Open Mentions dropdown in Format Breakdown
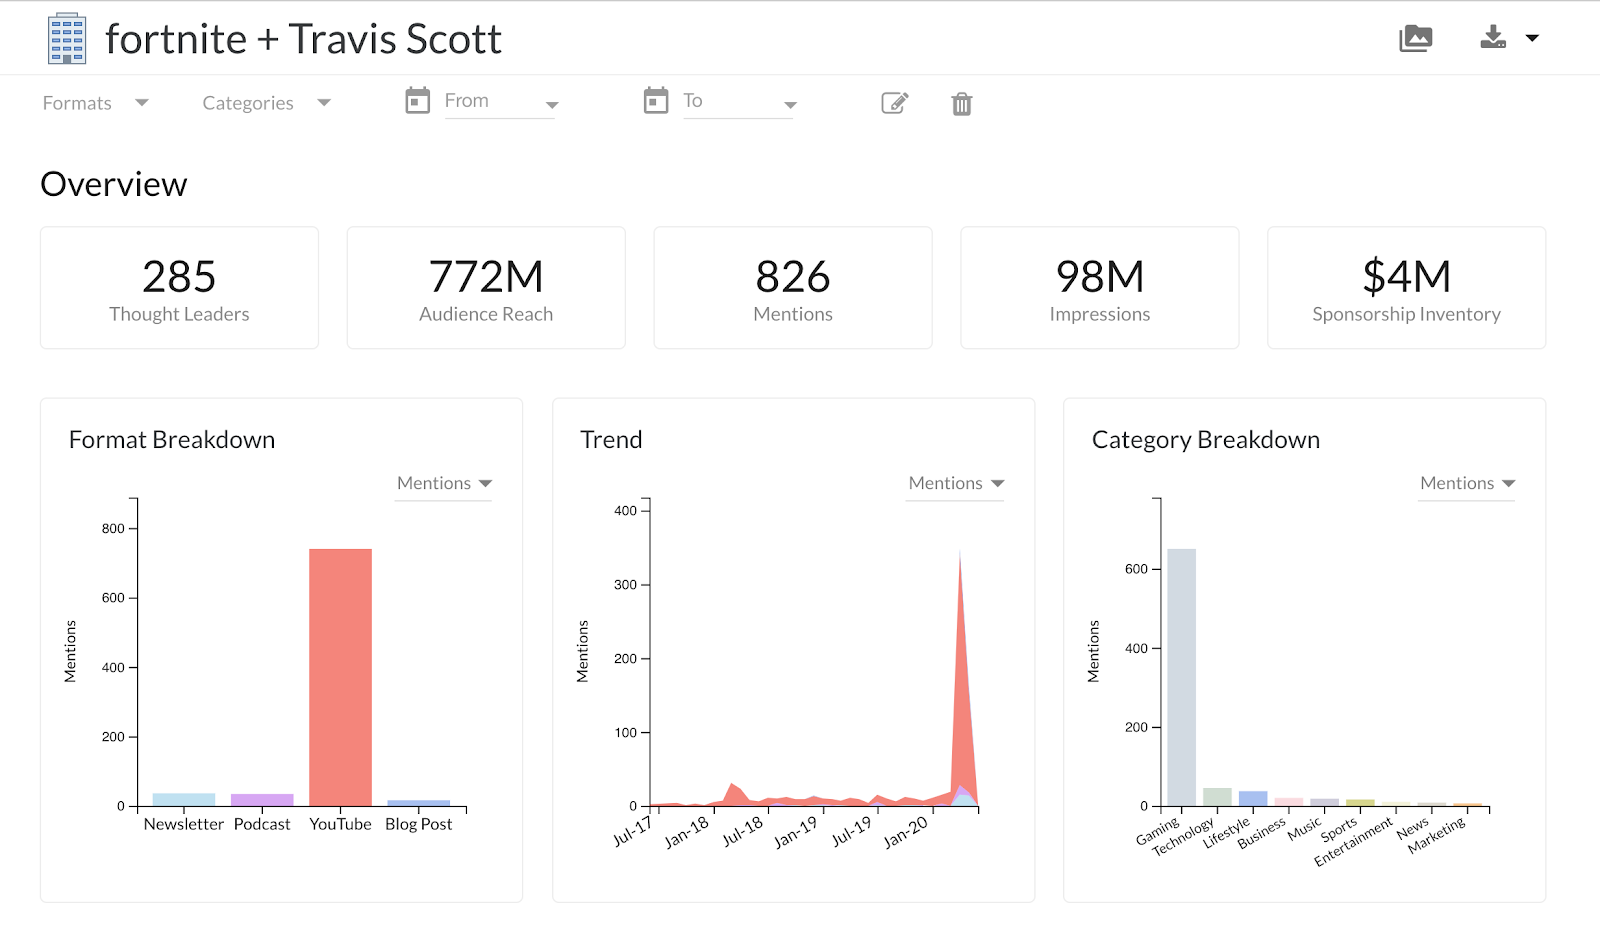The height and width of the screenshot is (925, 1600). pos(444,484)
